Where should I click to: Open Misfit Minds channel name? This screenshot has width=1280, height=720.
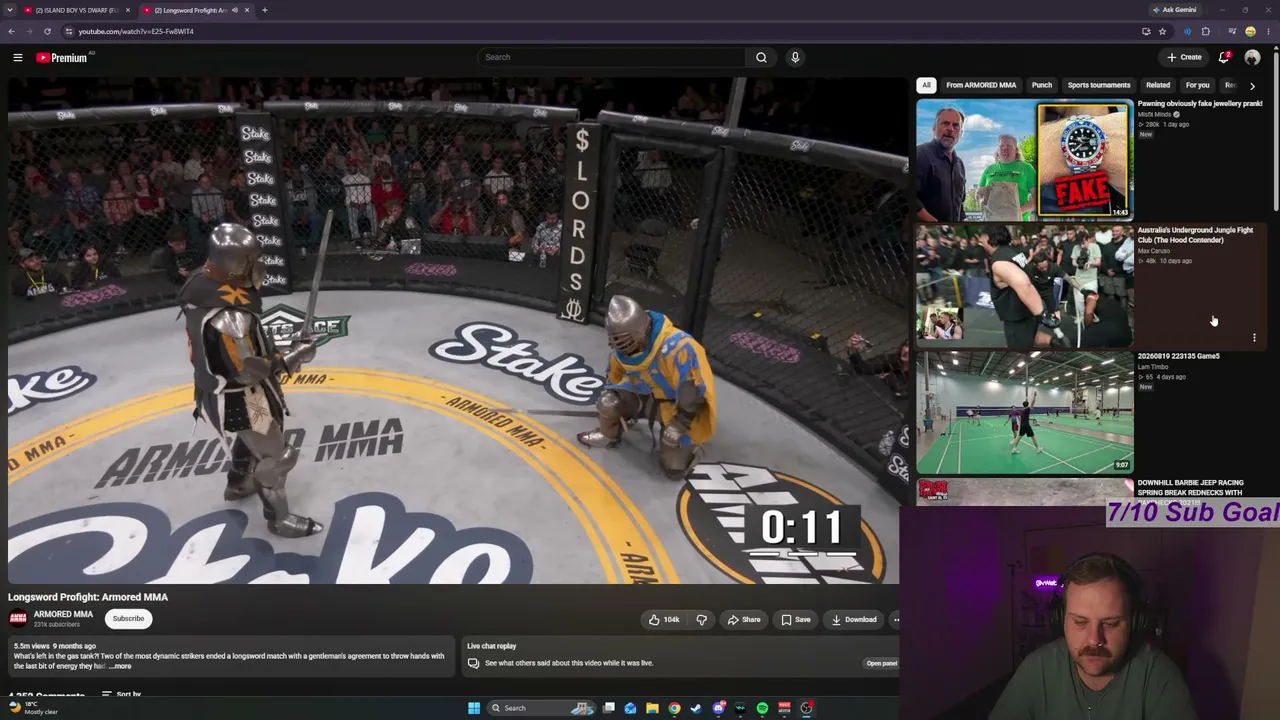pyautogui.click(x=1154, y=114)
